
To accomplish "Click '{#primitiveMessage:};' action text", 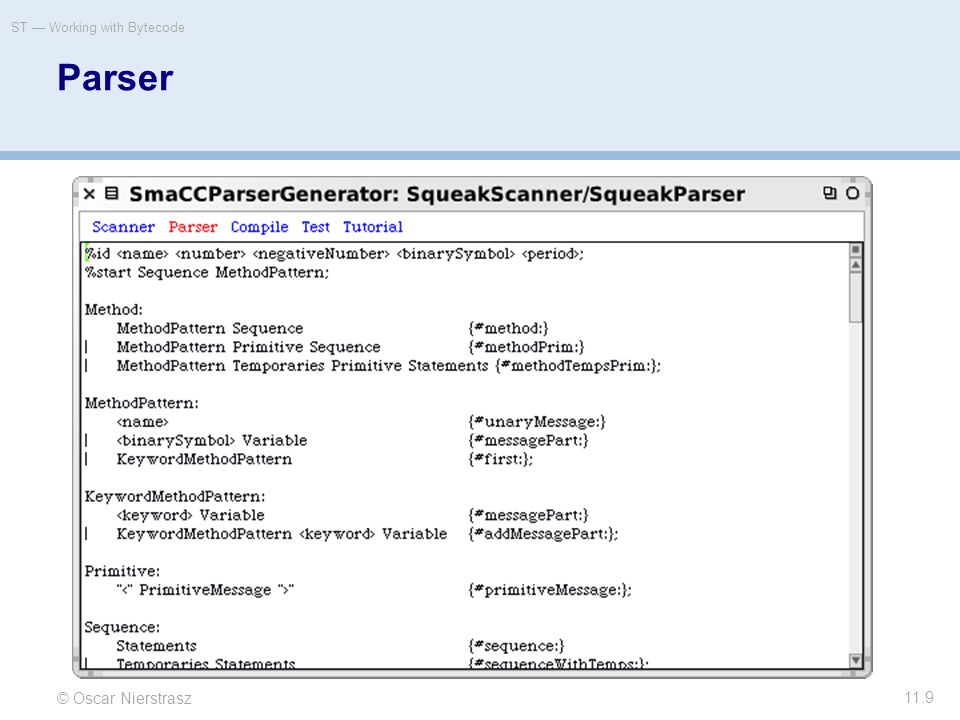I will point(550,590).
